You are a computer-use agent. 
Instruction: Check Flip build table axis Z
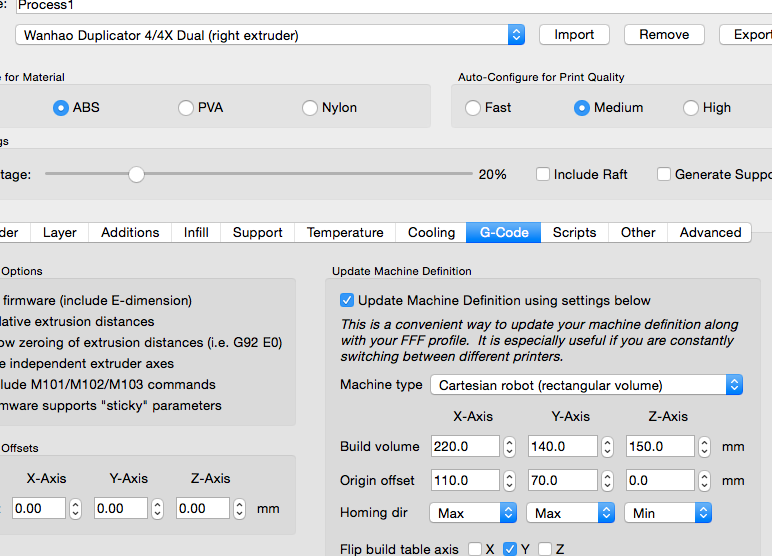click(x=545, y=549)
